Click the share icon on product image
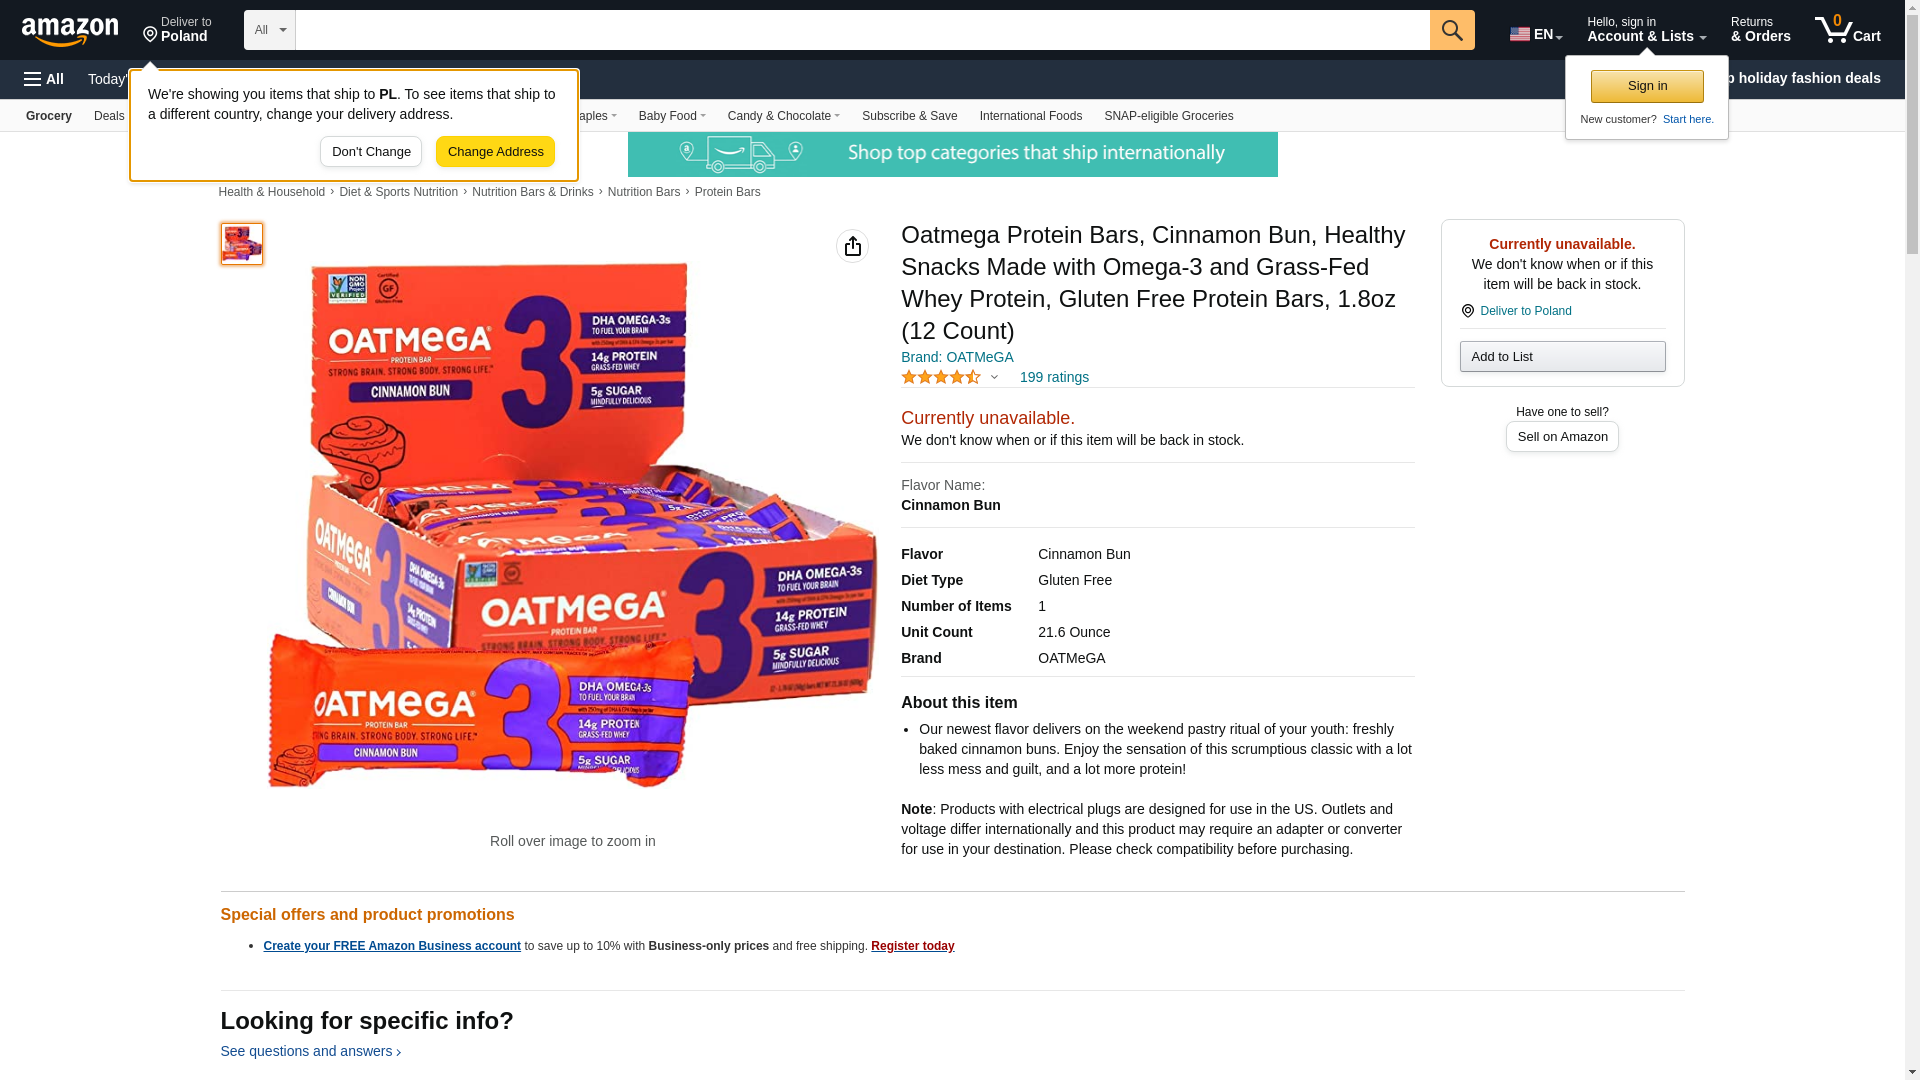 852,246
